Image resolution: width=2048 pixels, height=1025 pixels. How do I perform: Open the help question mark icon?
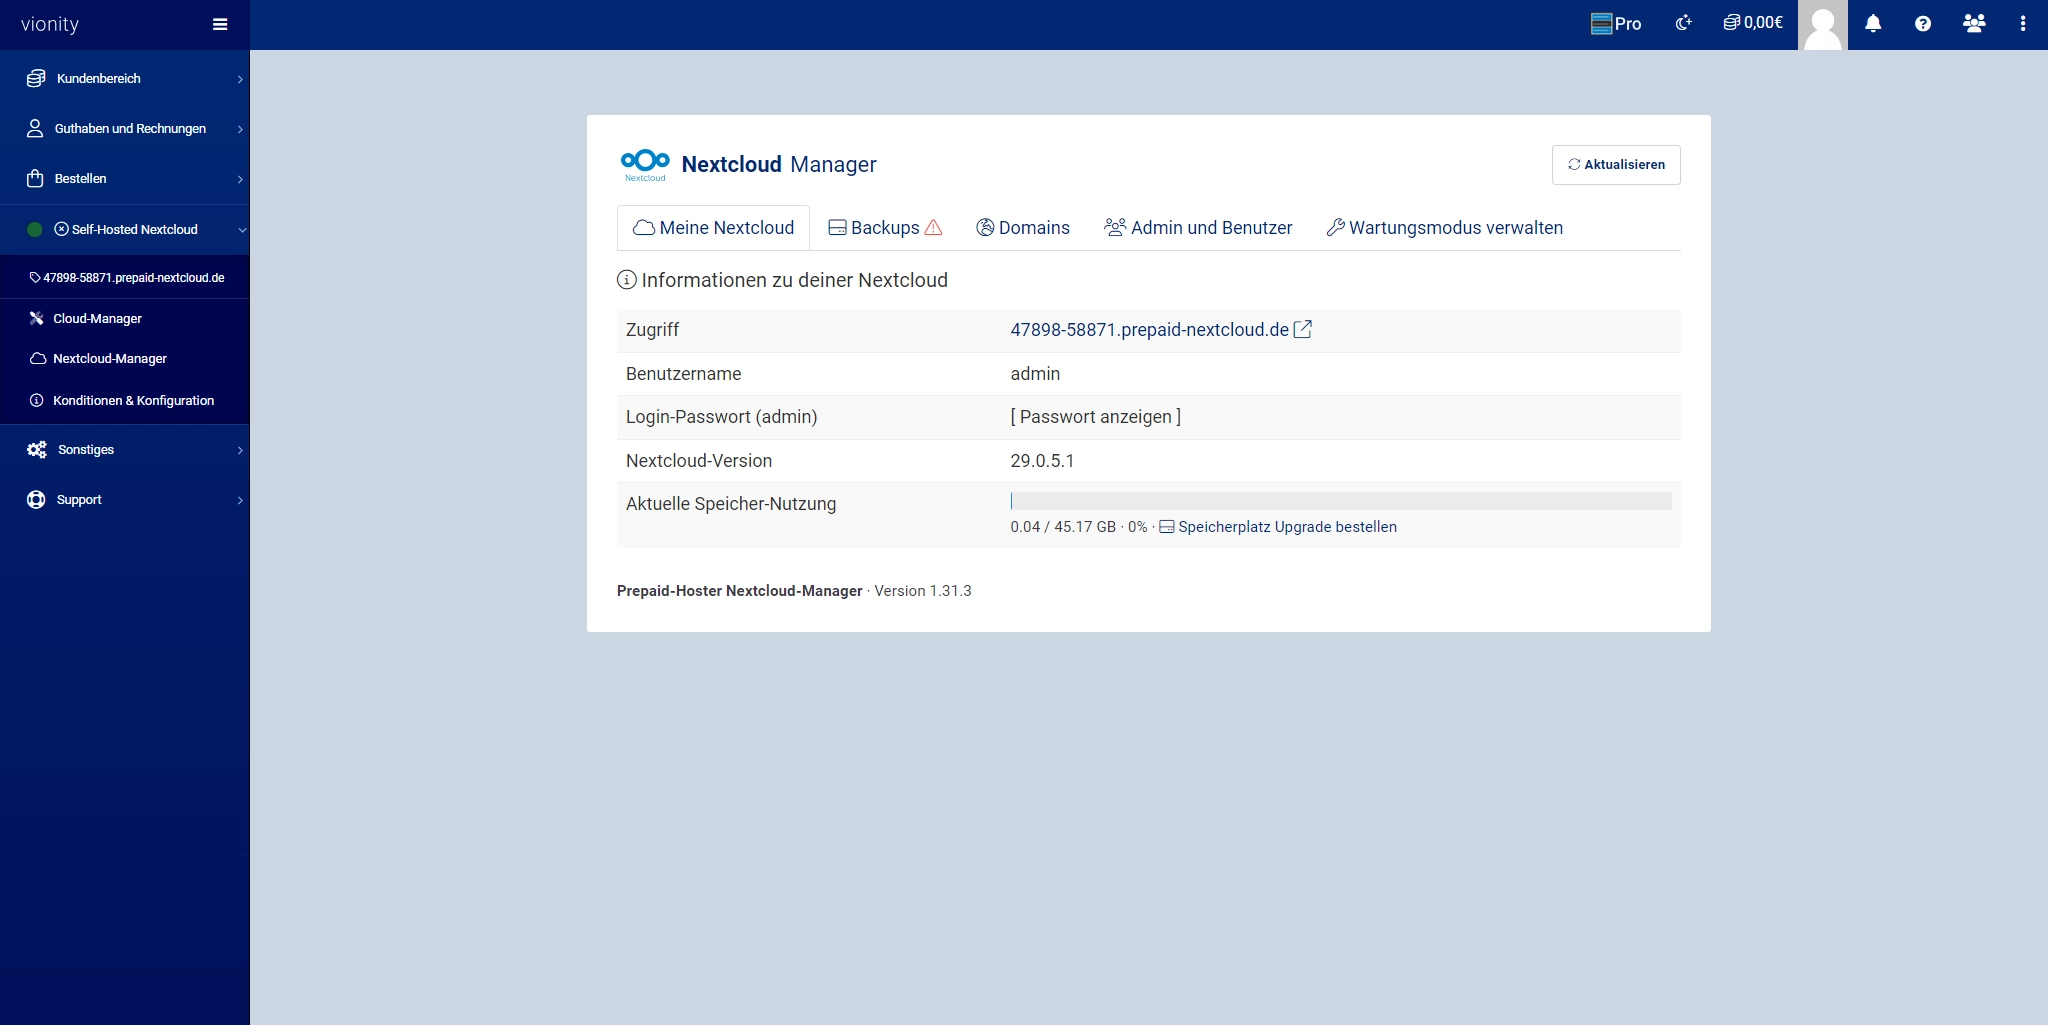[x=1923, y=24]
